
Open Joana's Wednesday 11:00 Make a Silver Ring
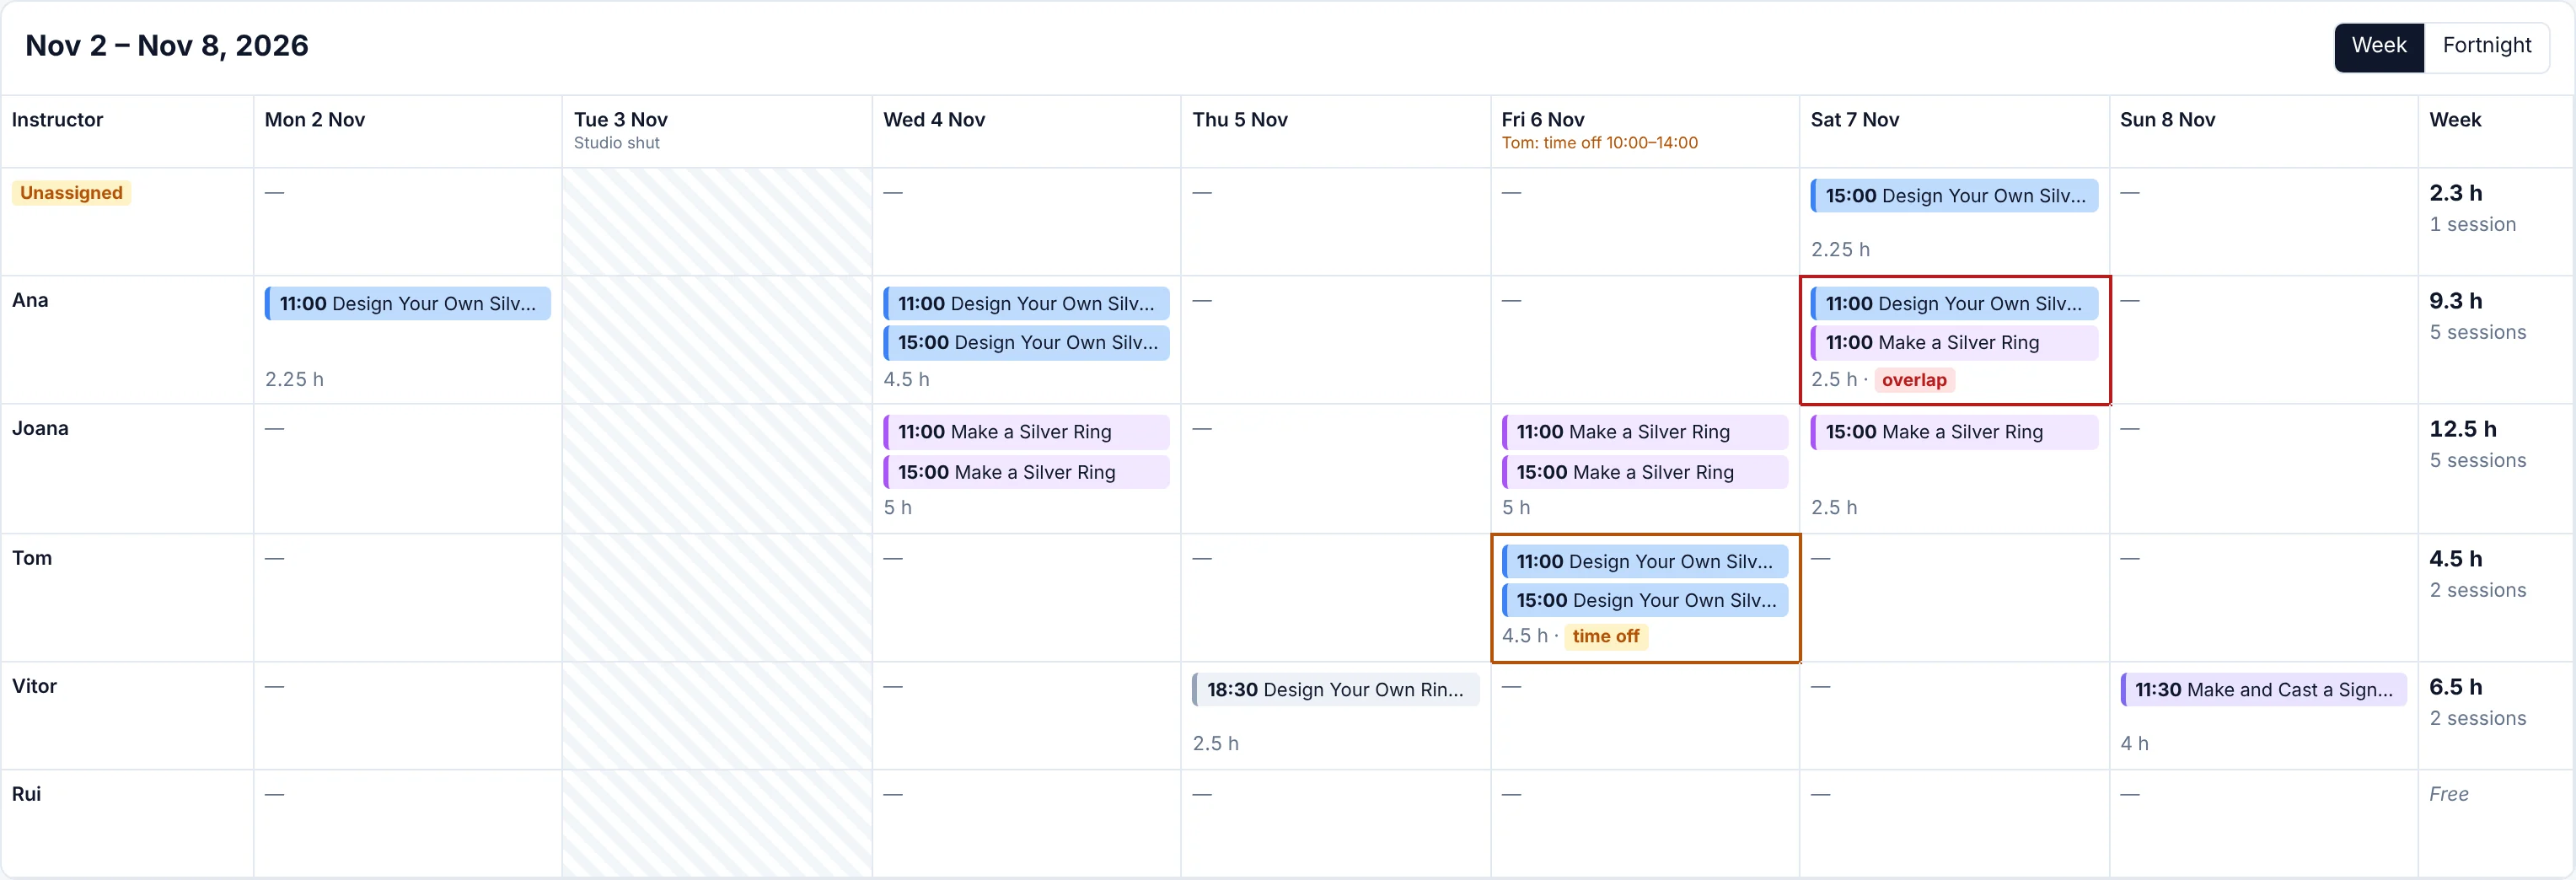(x=1026, y=432)
